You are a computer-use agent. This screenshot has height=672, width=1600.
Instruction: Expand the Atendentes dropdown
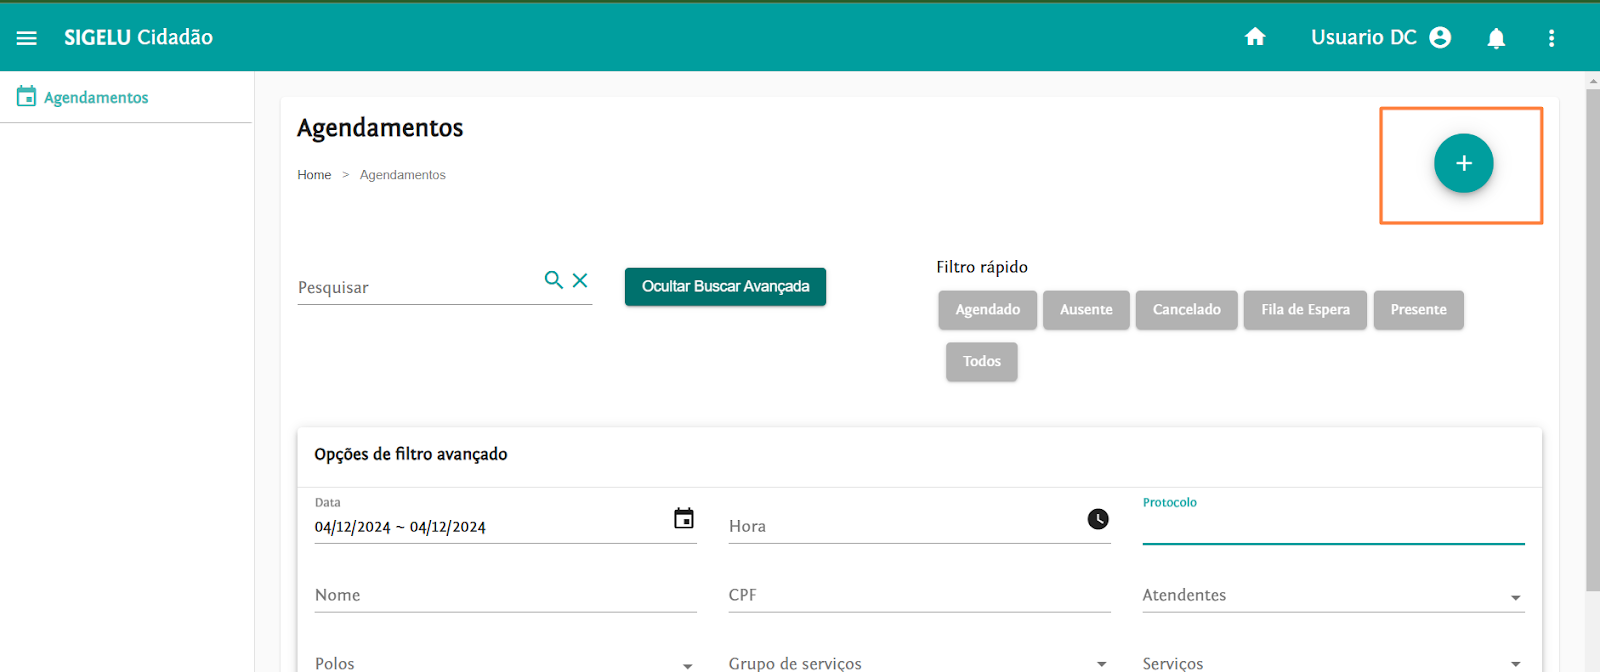pyautogui.click(x=1515, y=597)
